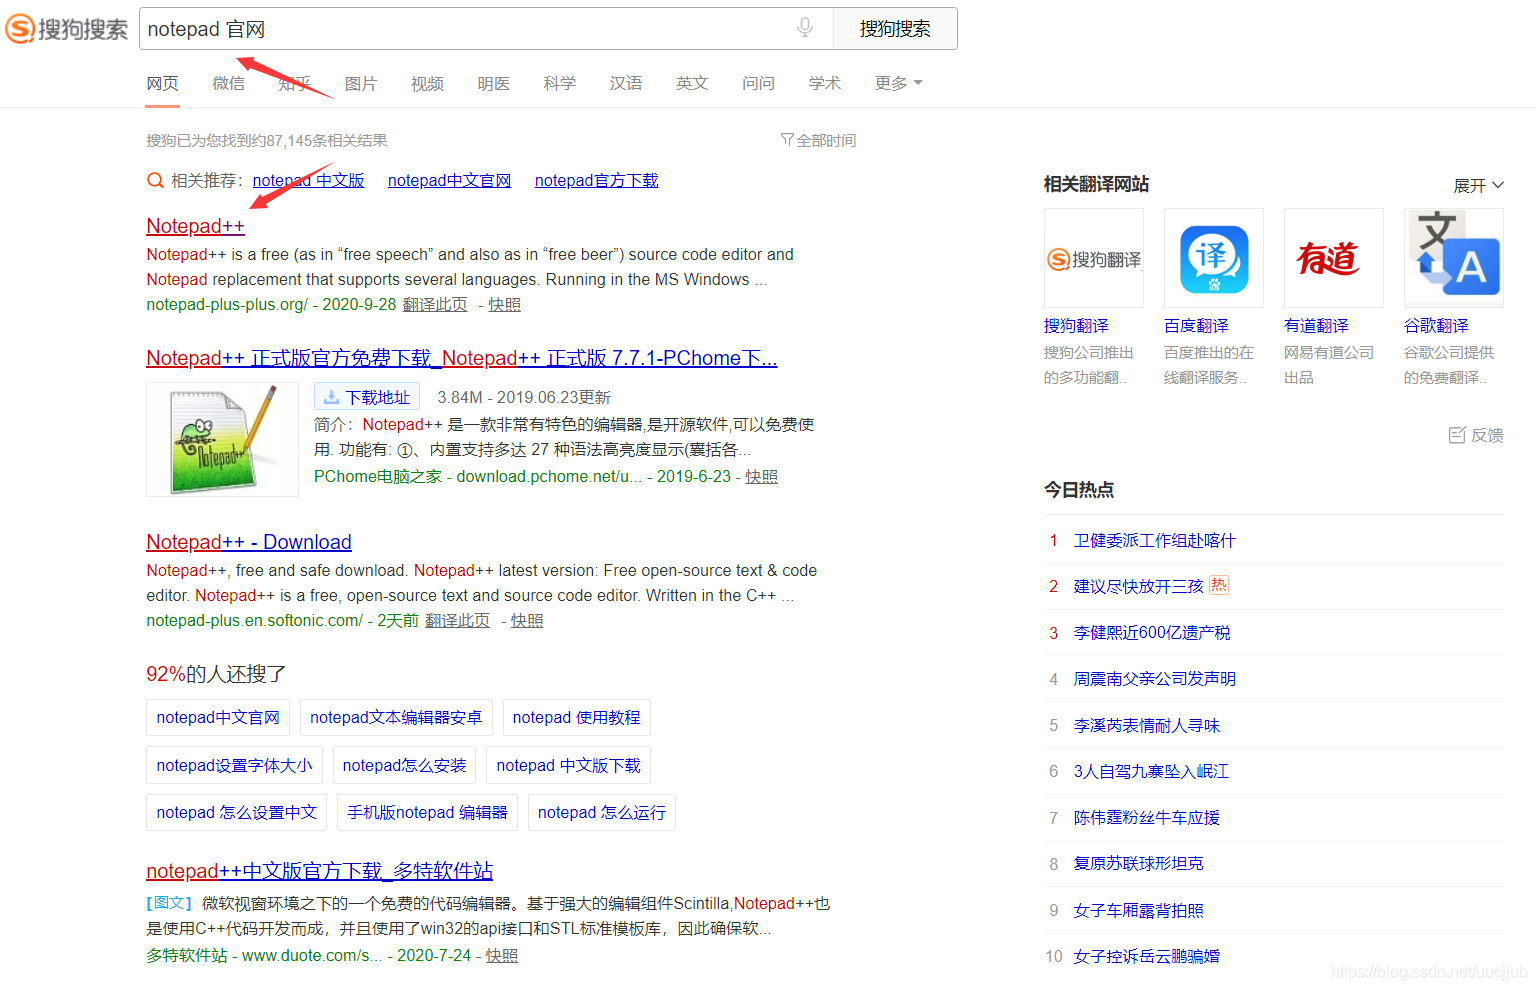Open hot topic 复原苏联球形坦克
The image size is (1537, 990).
[x=1138, y=864]
